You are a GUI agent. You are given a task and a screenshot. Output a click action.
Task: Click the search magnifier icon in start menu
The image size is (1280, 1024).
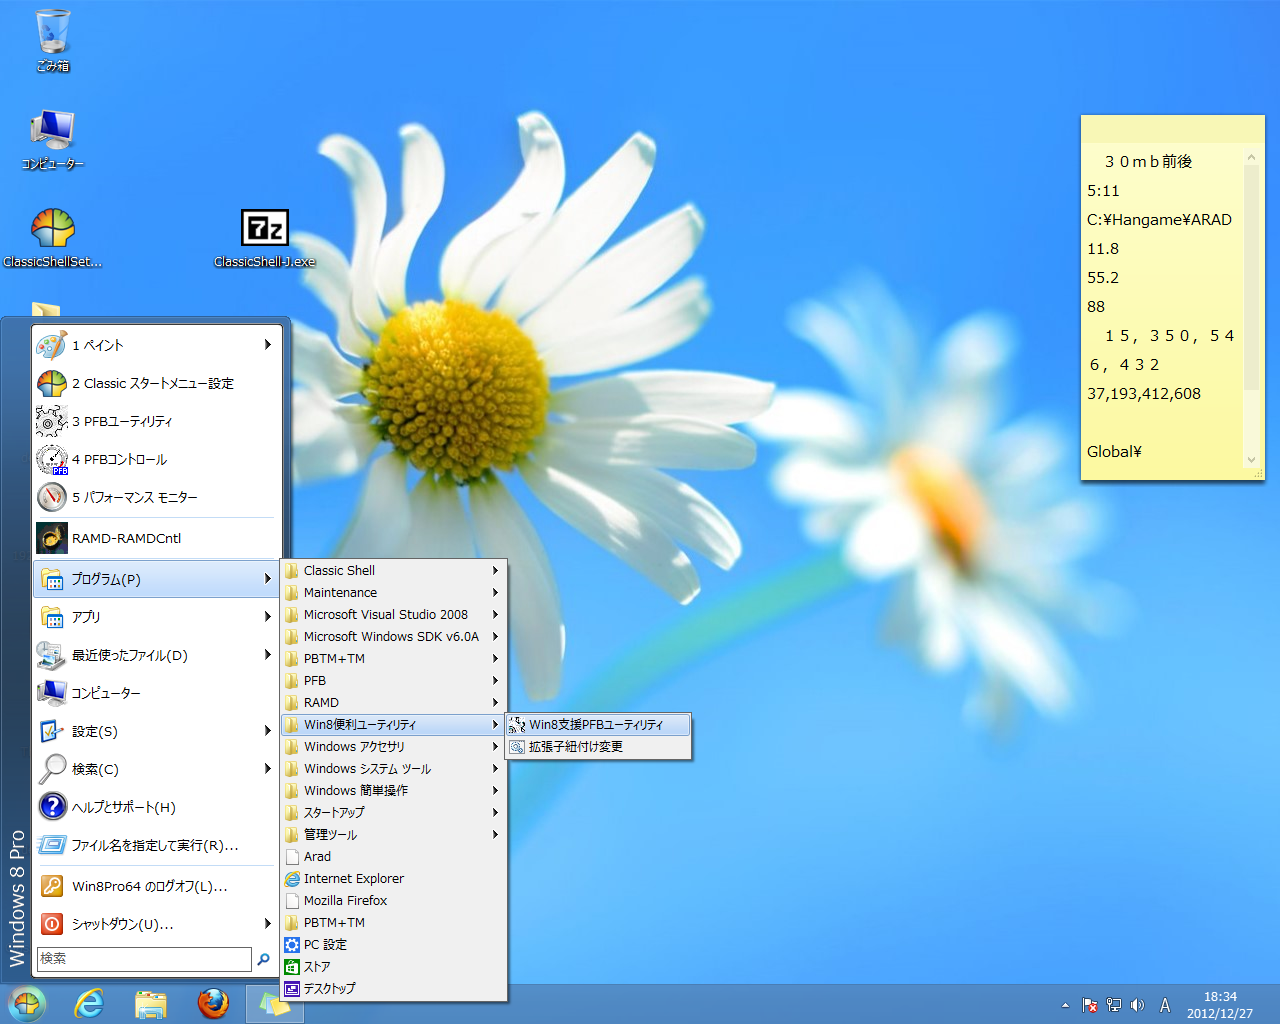pos(263,959)
